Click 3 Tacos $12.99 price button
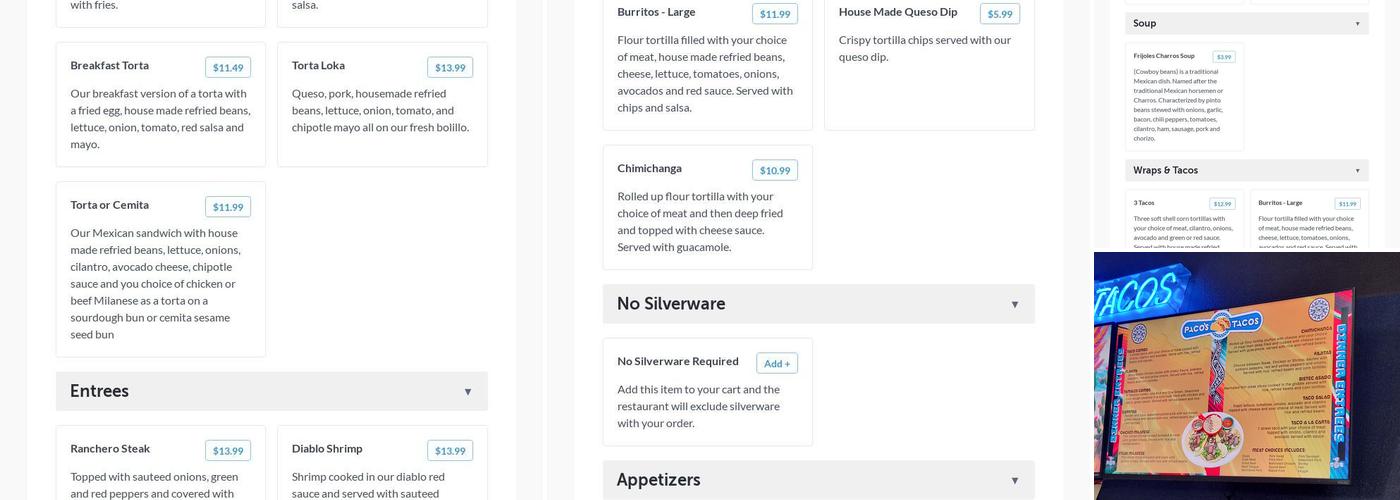1400x500 pixels. [x=1222, y=204]
